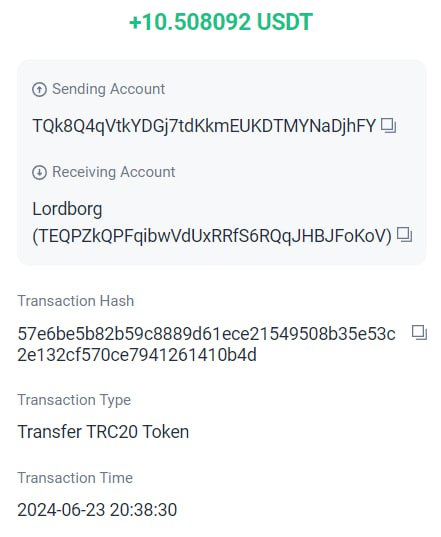Click the Transfer TRC20 Token value

pos(103,432)
